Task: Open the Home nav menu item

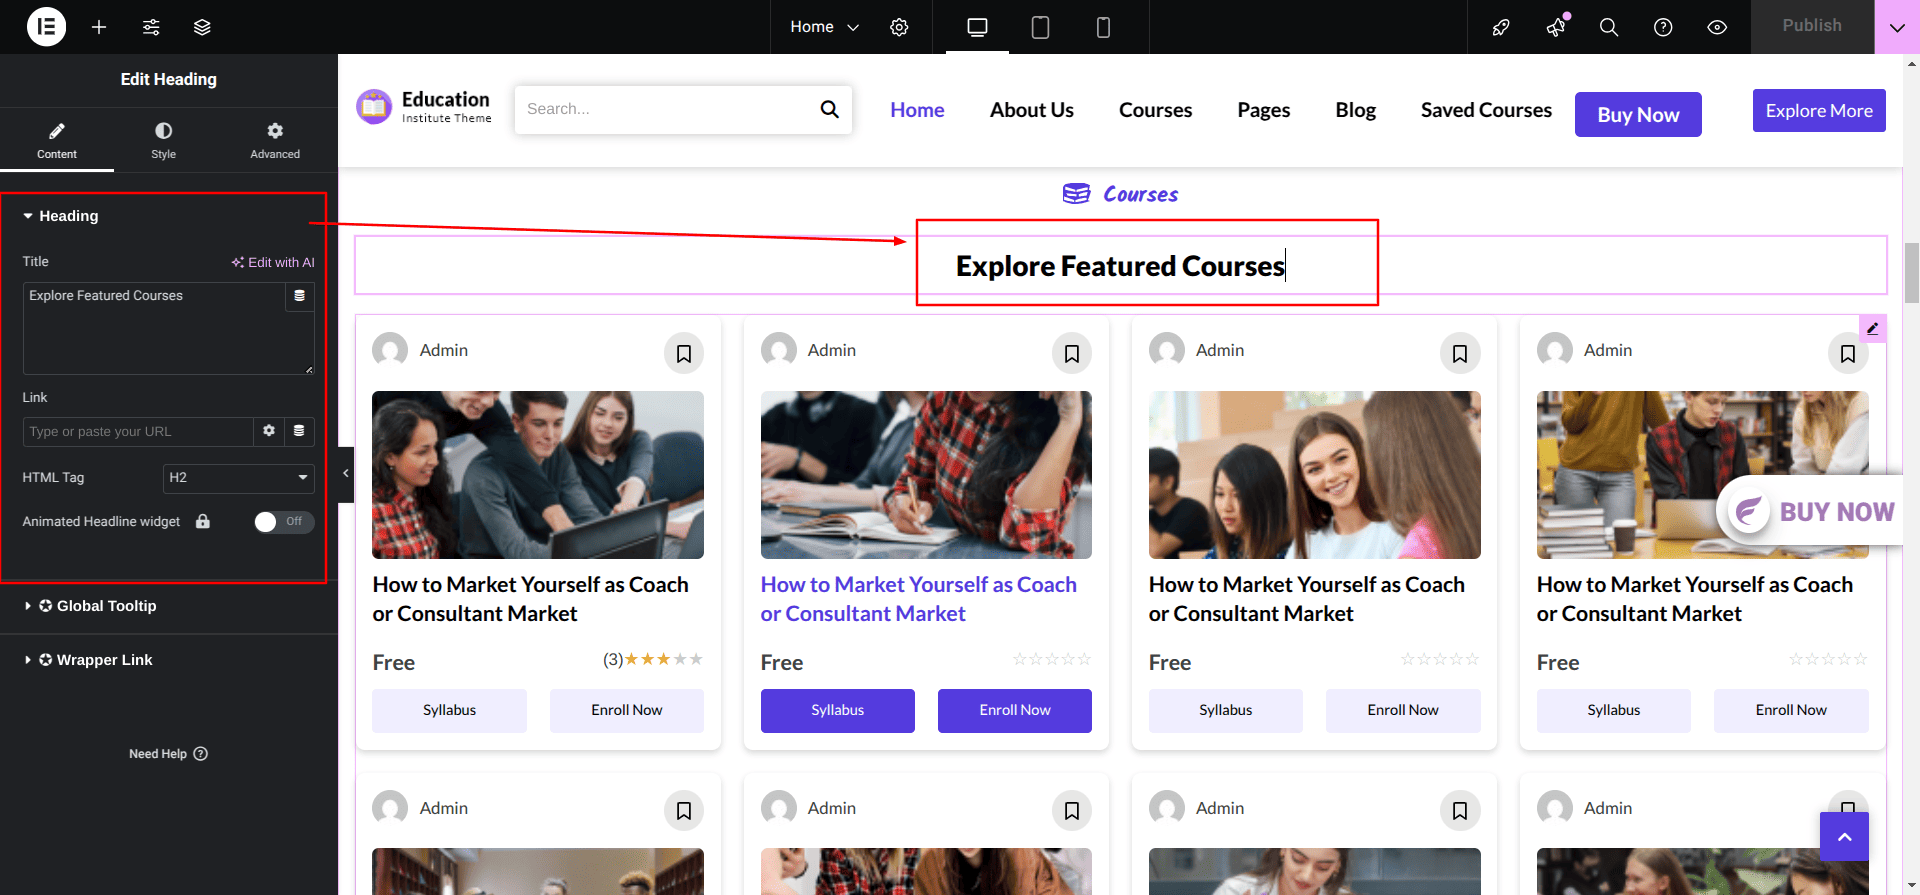Action: point(917,110)
